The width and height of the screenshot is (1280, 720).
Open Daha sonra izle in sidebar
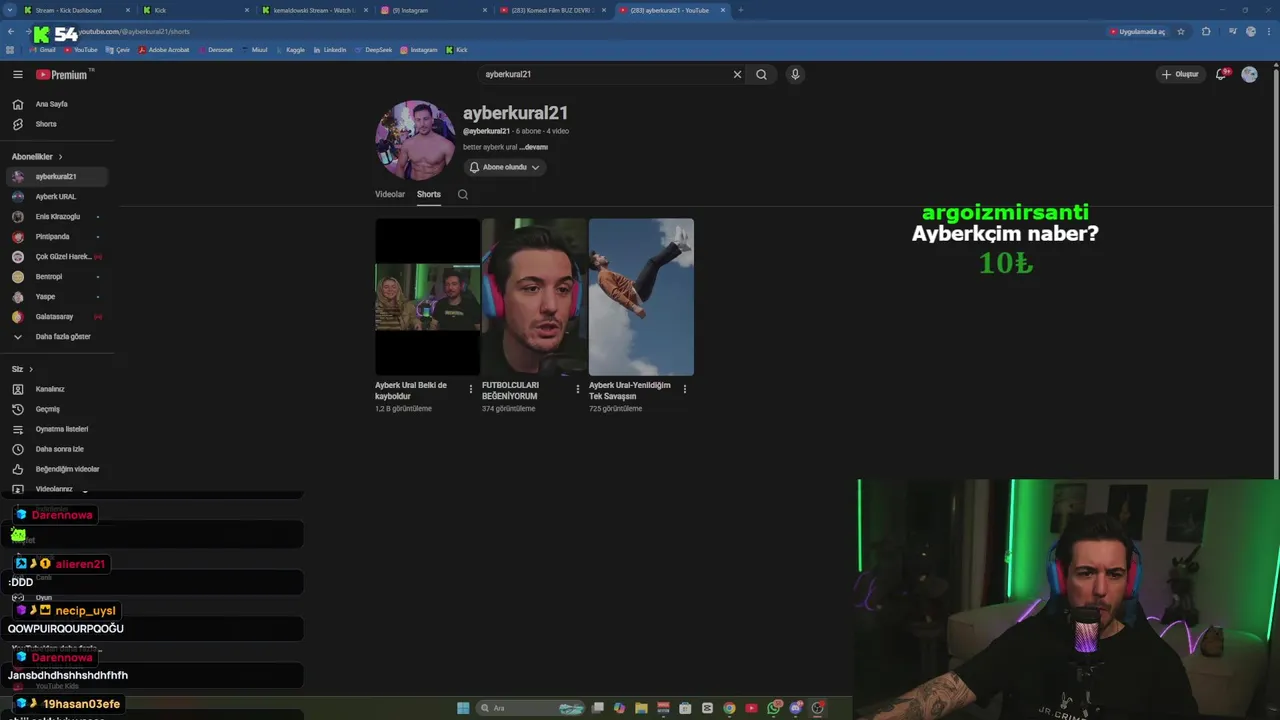[x=55, y=449]
